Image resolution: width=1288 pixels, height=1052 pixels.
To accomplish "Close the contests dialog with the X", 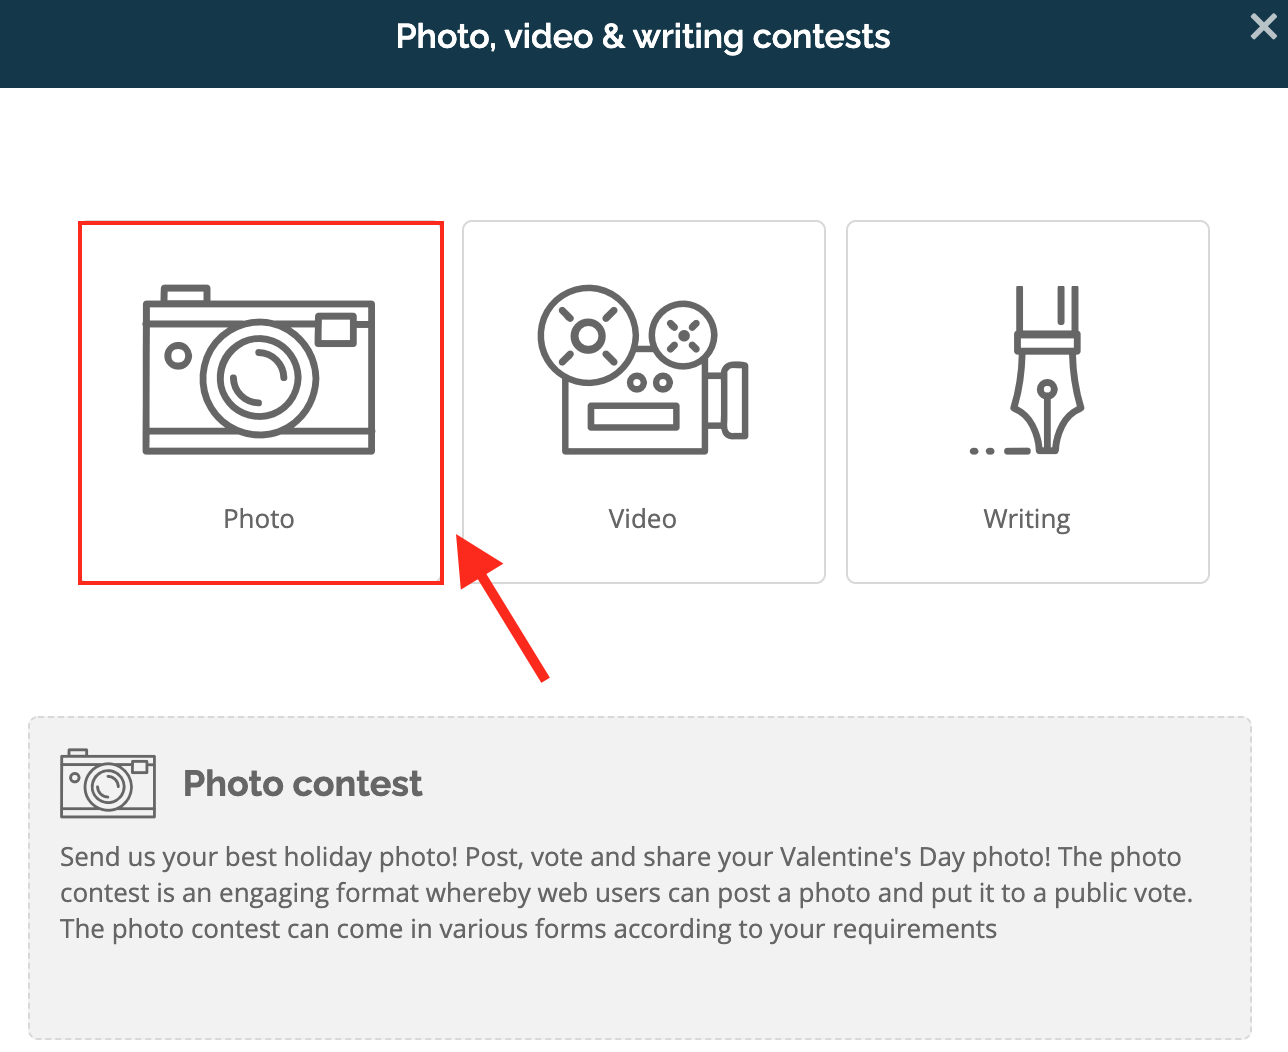I will tap(1264, 27).
